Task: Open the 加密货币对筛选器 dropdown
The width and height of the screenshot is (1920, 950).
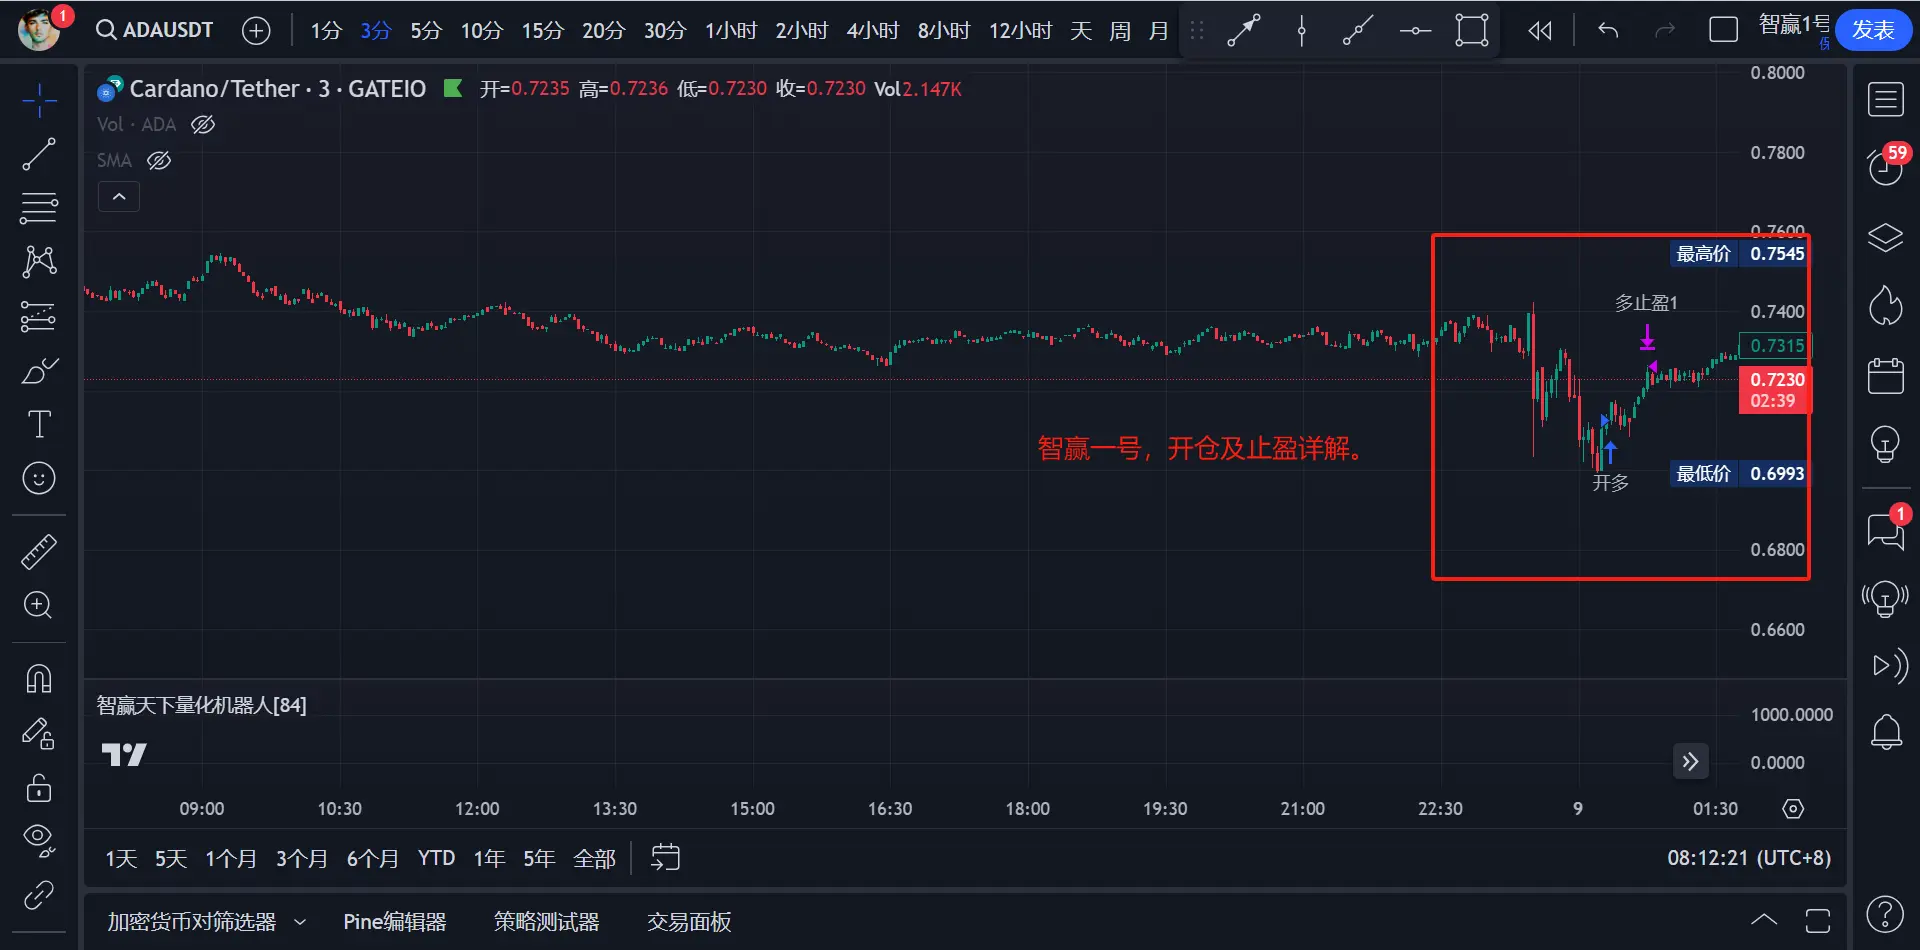Action: tap(207, 922)
